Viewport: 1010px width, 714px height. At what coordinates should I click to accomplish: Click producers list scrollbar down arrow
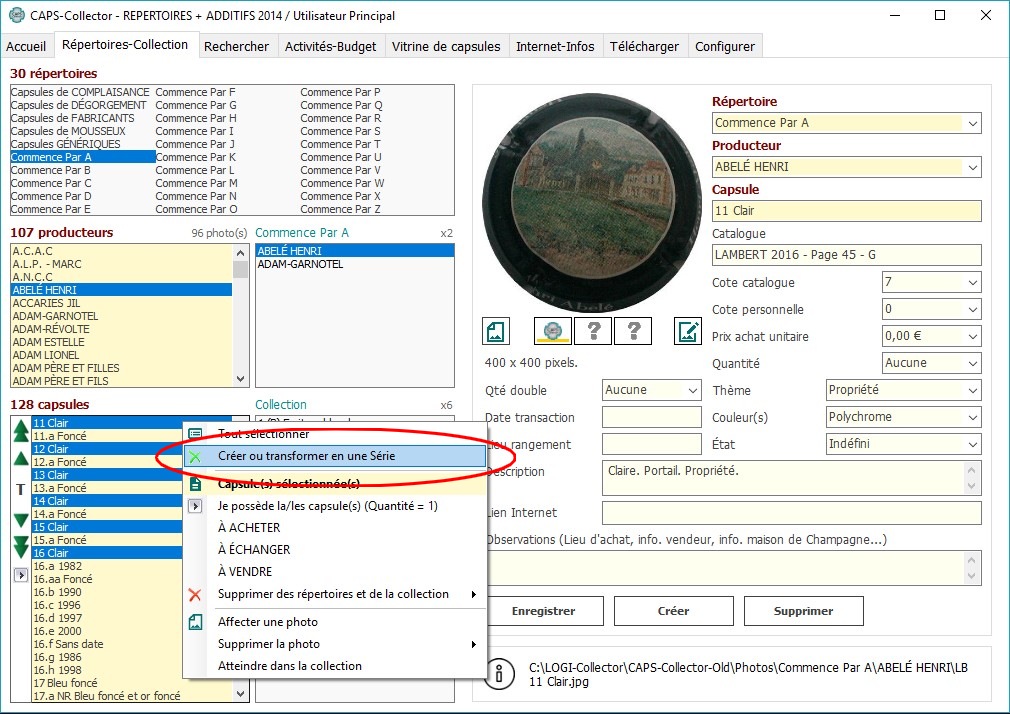(x=241, y=379)
